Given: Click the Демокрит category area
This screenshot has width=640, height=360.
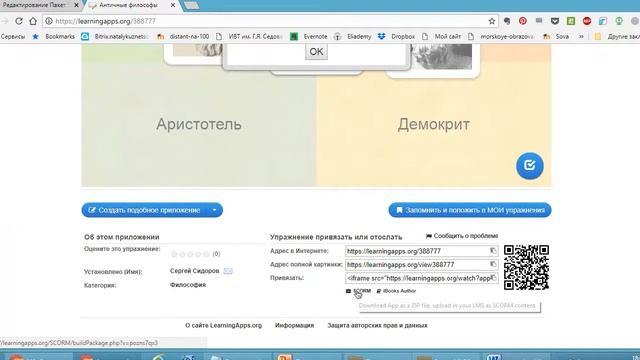Looking at the screenshot, I should click(x=433, y=124).
